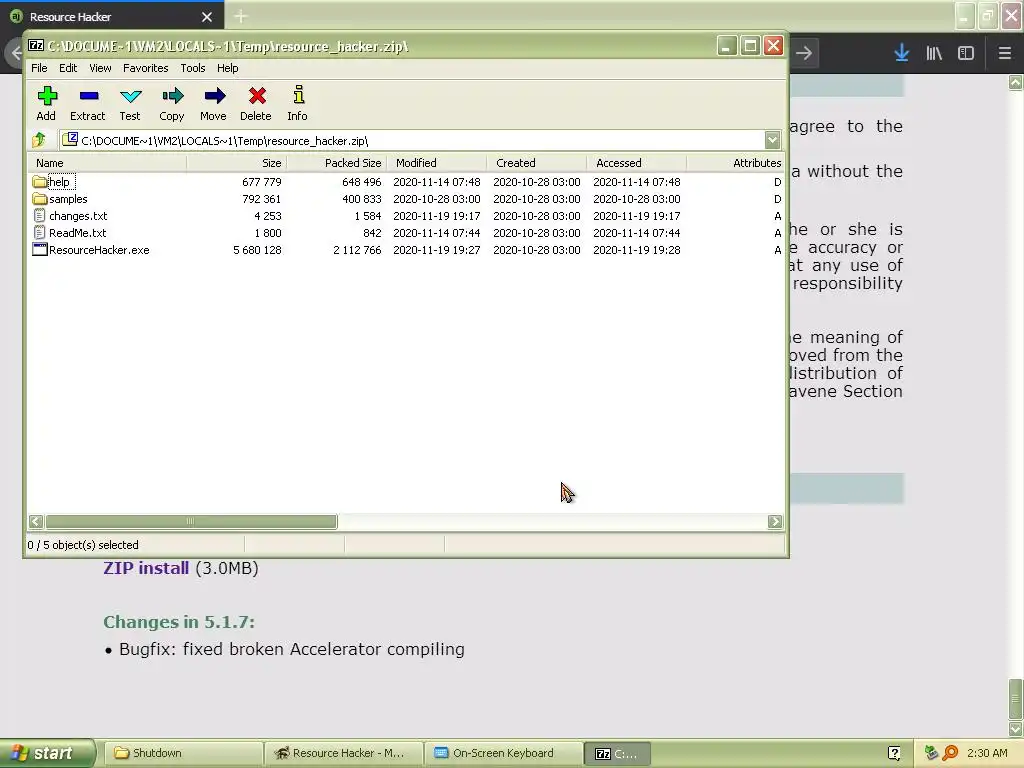Click the horizontal scrollbar left arrow
This screenshot has width=1024, height=768.
coord(36,521)
